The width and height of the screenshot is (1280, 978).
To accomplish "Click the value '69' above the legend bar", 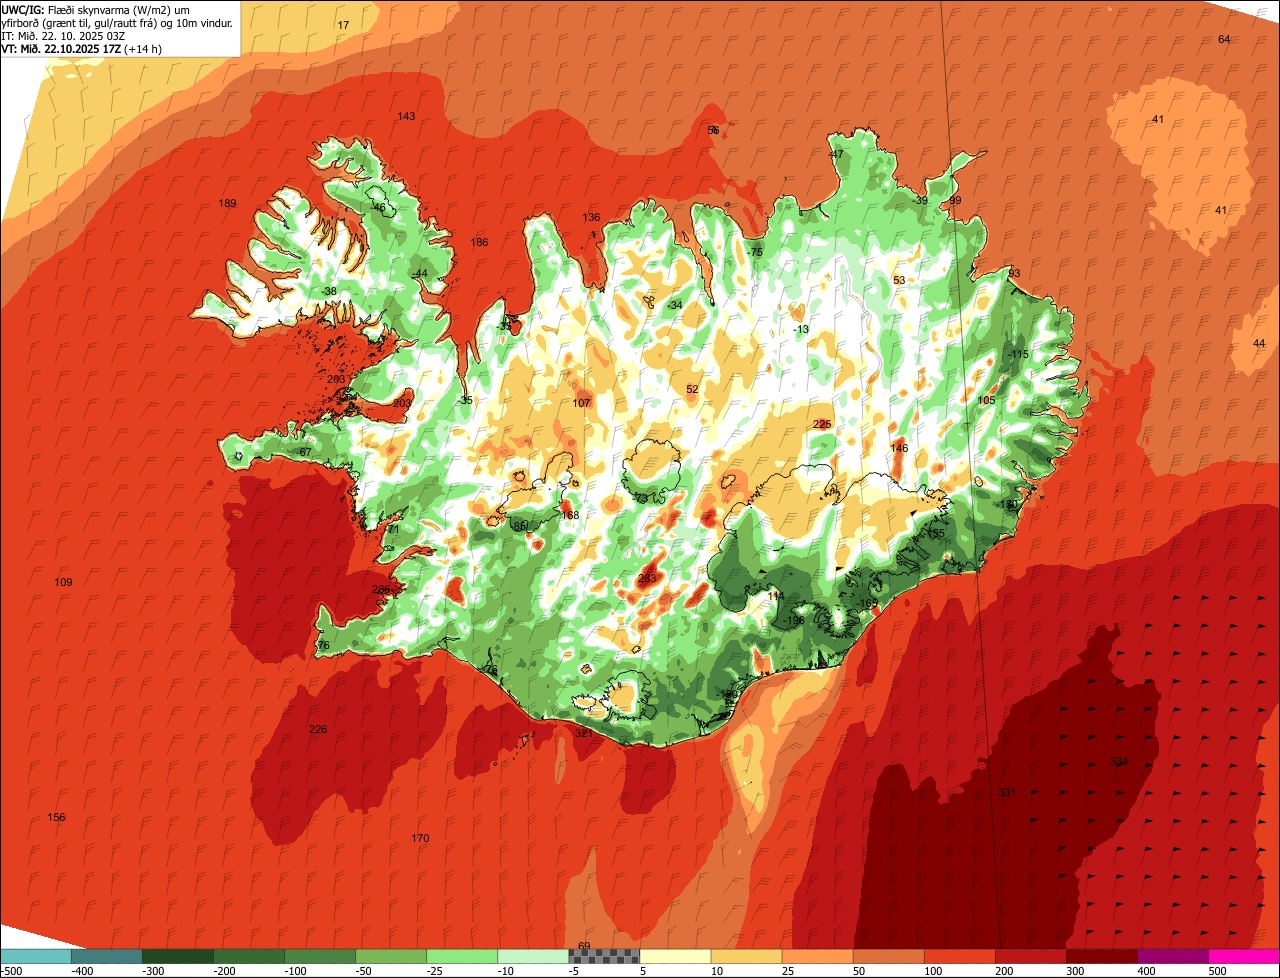I will pos(585,946).
